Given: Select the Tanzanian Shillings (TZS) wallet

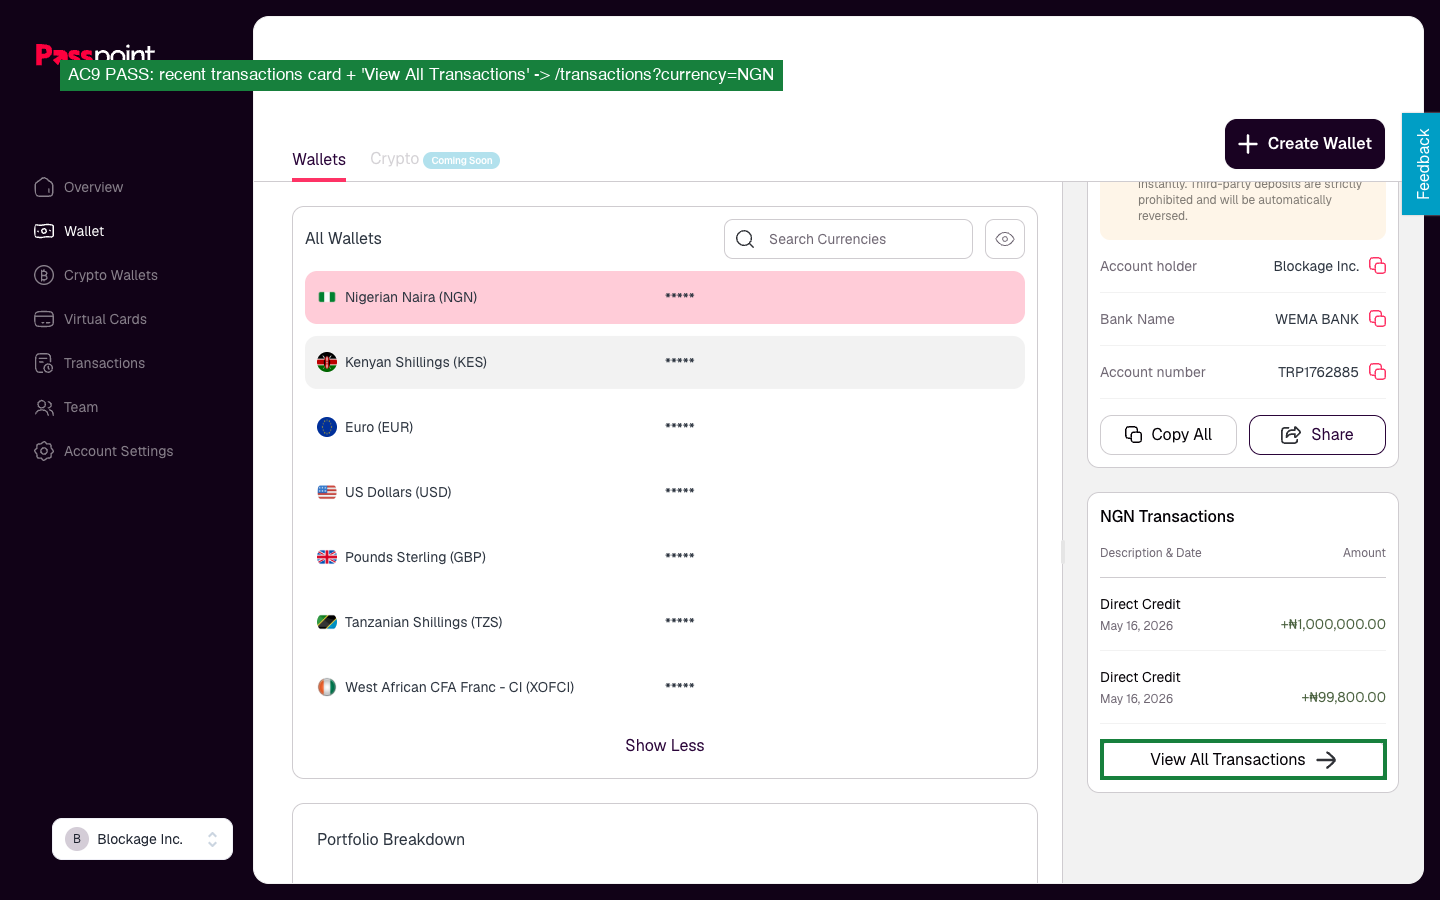Looking at the screenshot, I should (x=665, y=622).
